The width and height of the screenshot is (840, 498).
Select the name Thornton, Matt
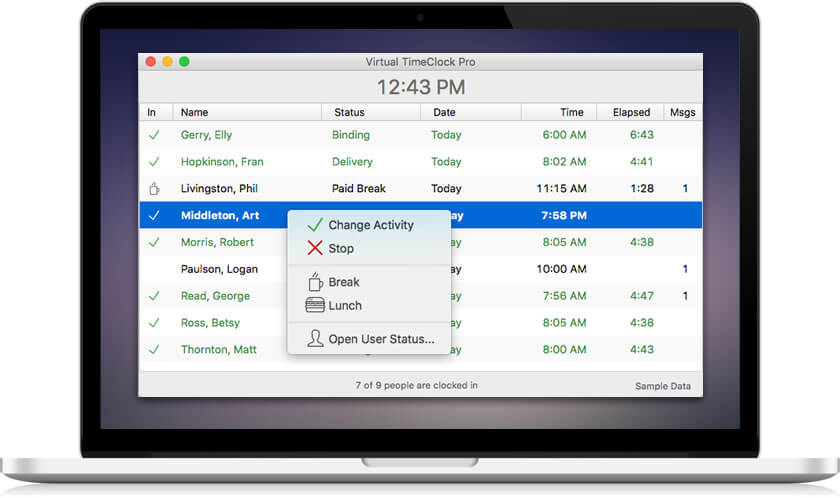click(x=219, y=349)
